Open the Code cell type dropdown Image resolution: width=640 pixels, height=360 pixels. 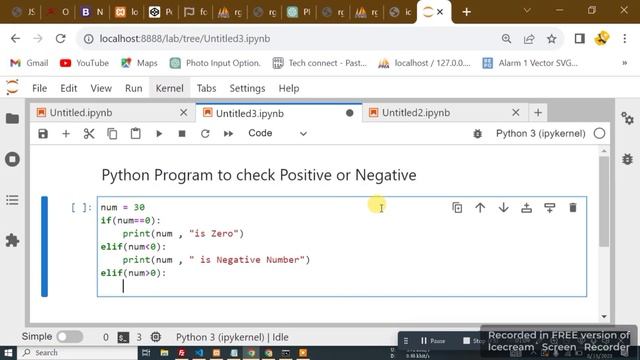pos(277,133)
